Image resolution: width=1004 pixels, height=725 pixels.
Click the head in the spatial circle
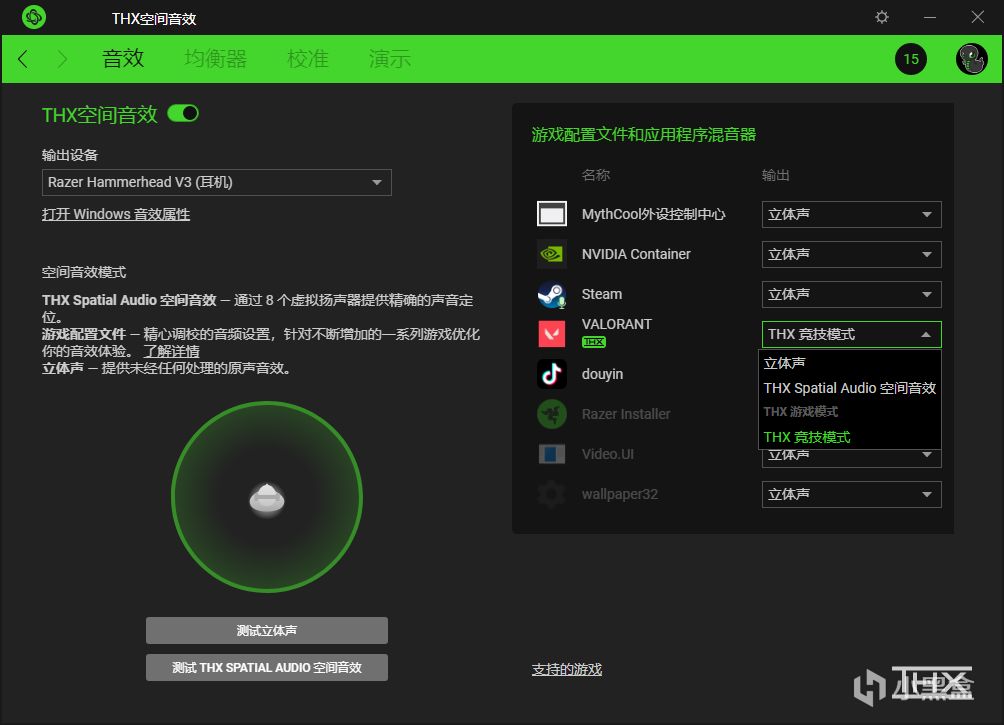[x=267, y=499]
